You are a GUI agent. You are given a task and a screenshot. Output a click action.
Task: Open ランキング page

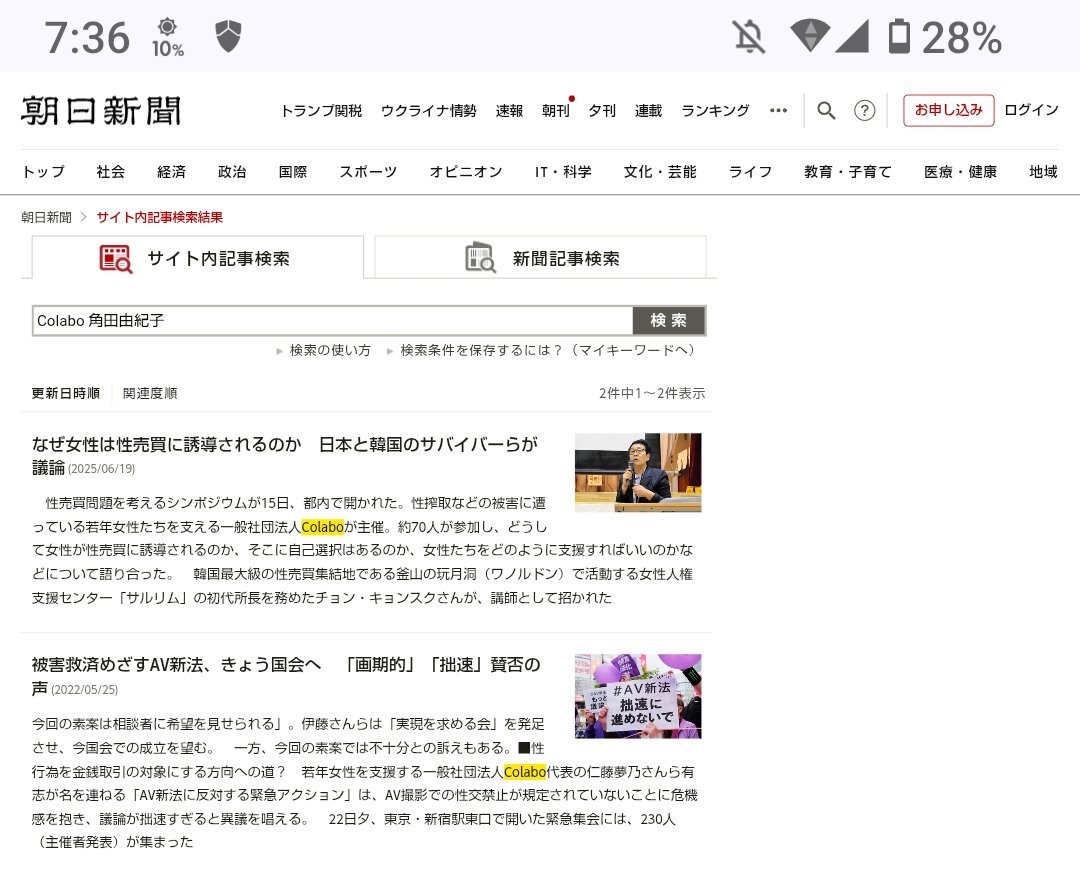pyautogui.click(x=715, y=110)
